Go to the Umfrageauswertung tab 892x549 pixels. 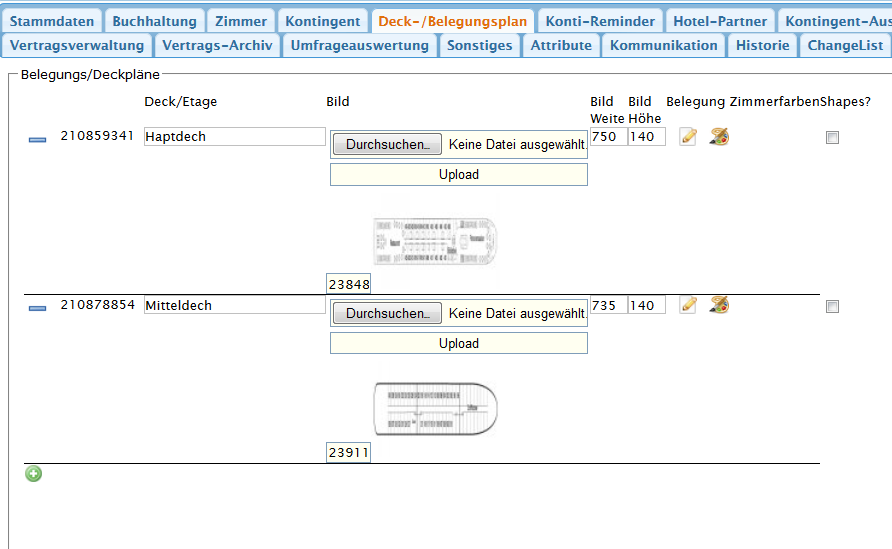point(359,45)
